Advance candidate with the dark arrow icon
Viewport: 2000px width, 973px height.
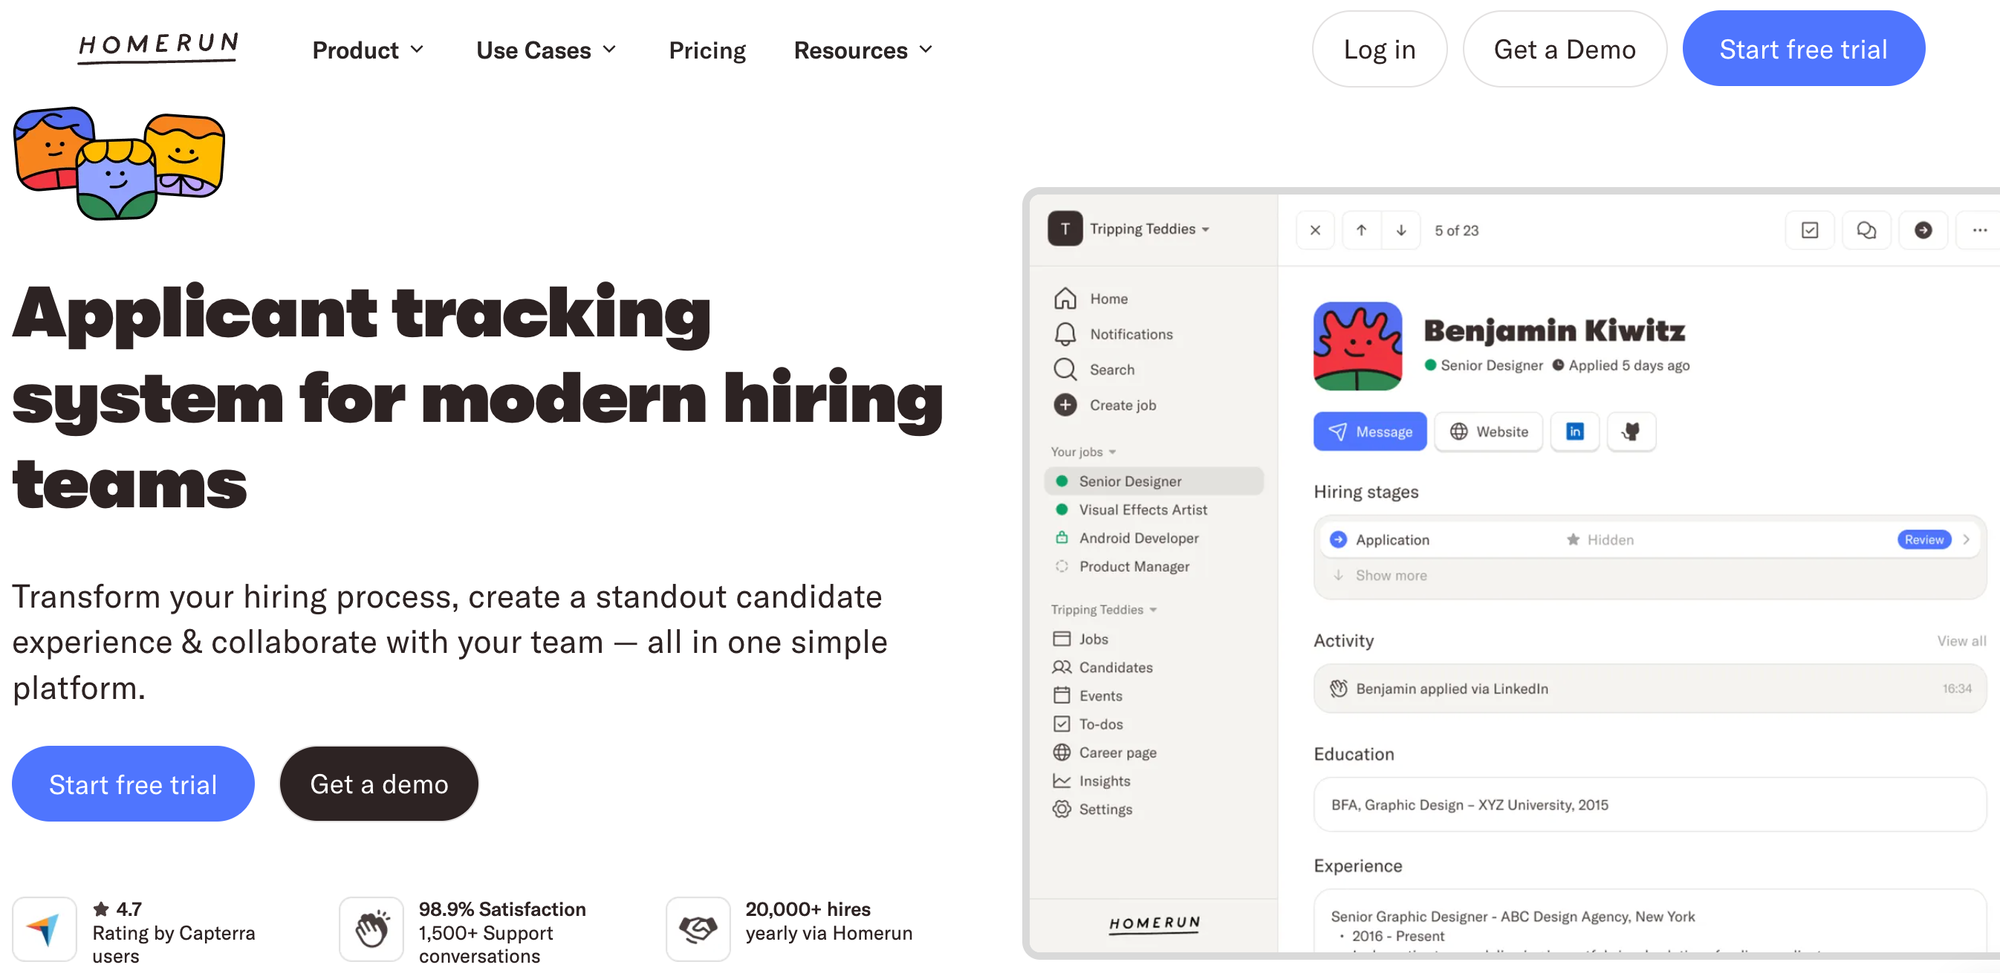pos(1923,230)
